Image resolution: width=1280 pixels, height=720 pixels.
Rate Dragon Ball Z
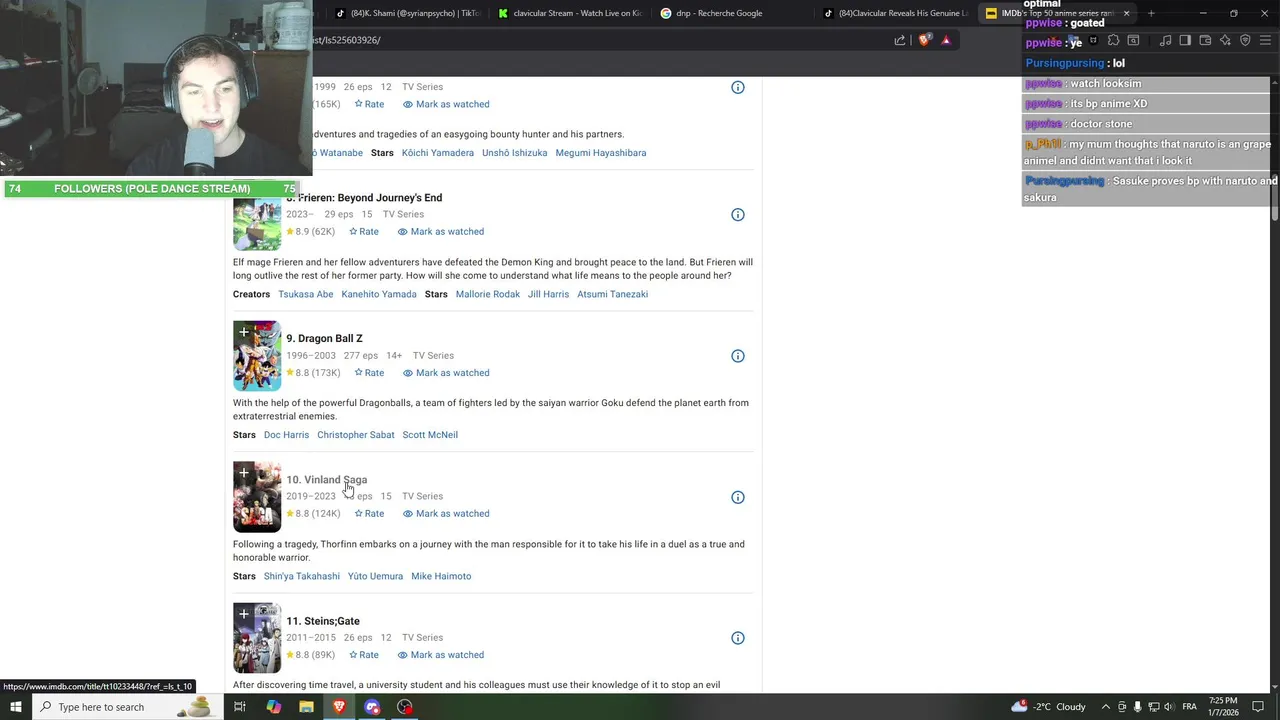(x=369, y=373)
